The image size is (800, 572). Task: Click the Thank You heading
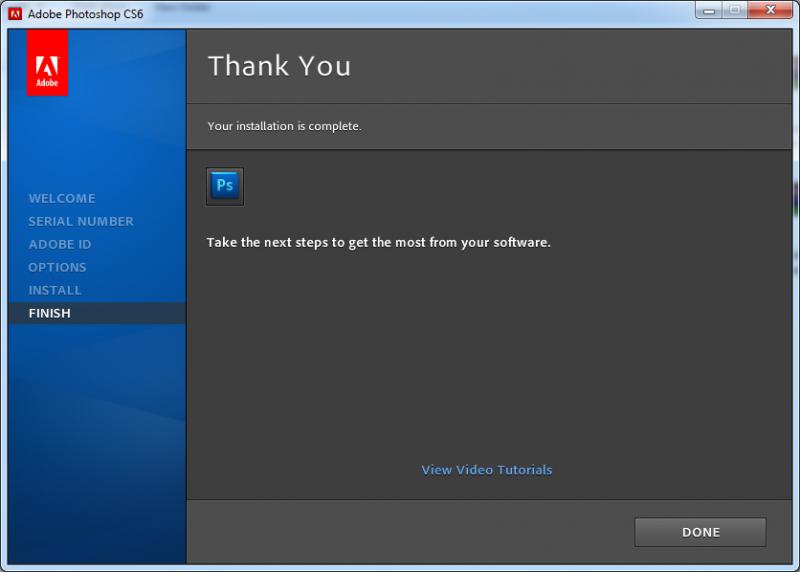[x=280, y=66]
